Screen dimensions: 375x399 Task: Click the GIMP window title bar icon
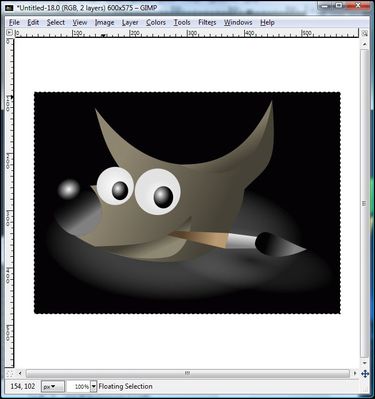coord(9,8)
